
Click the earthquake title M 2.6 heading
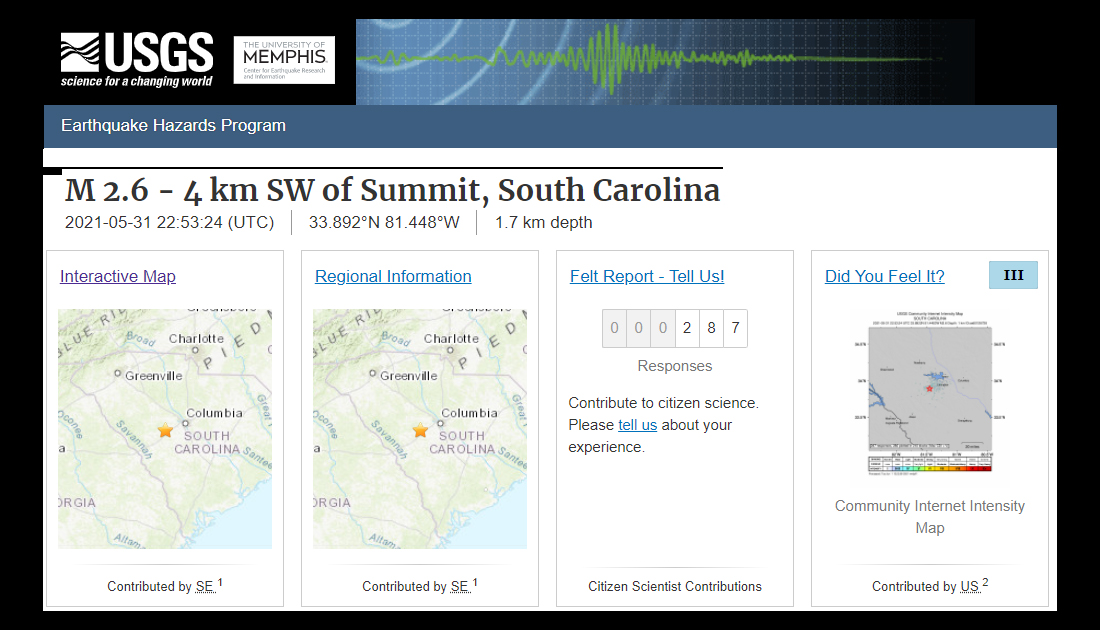pos(392,190)
